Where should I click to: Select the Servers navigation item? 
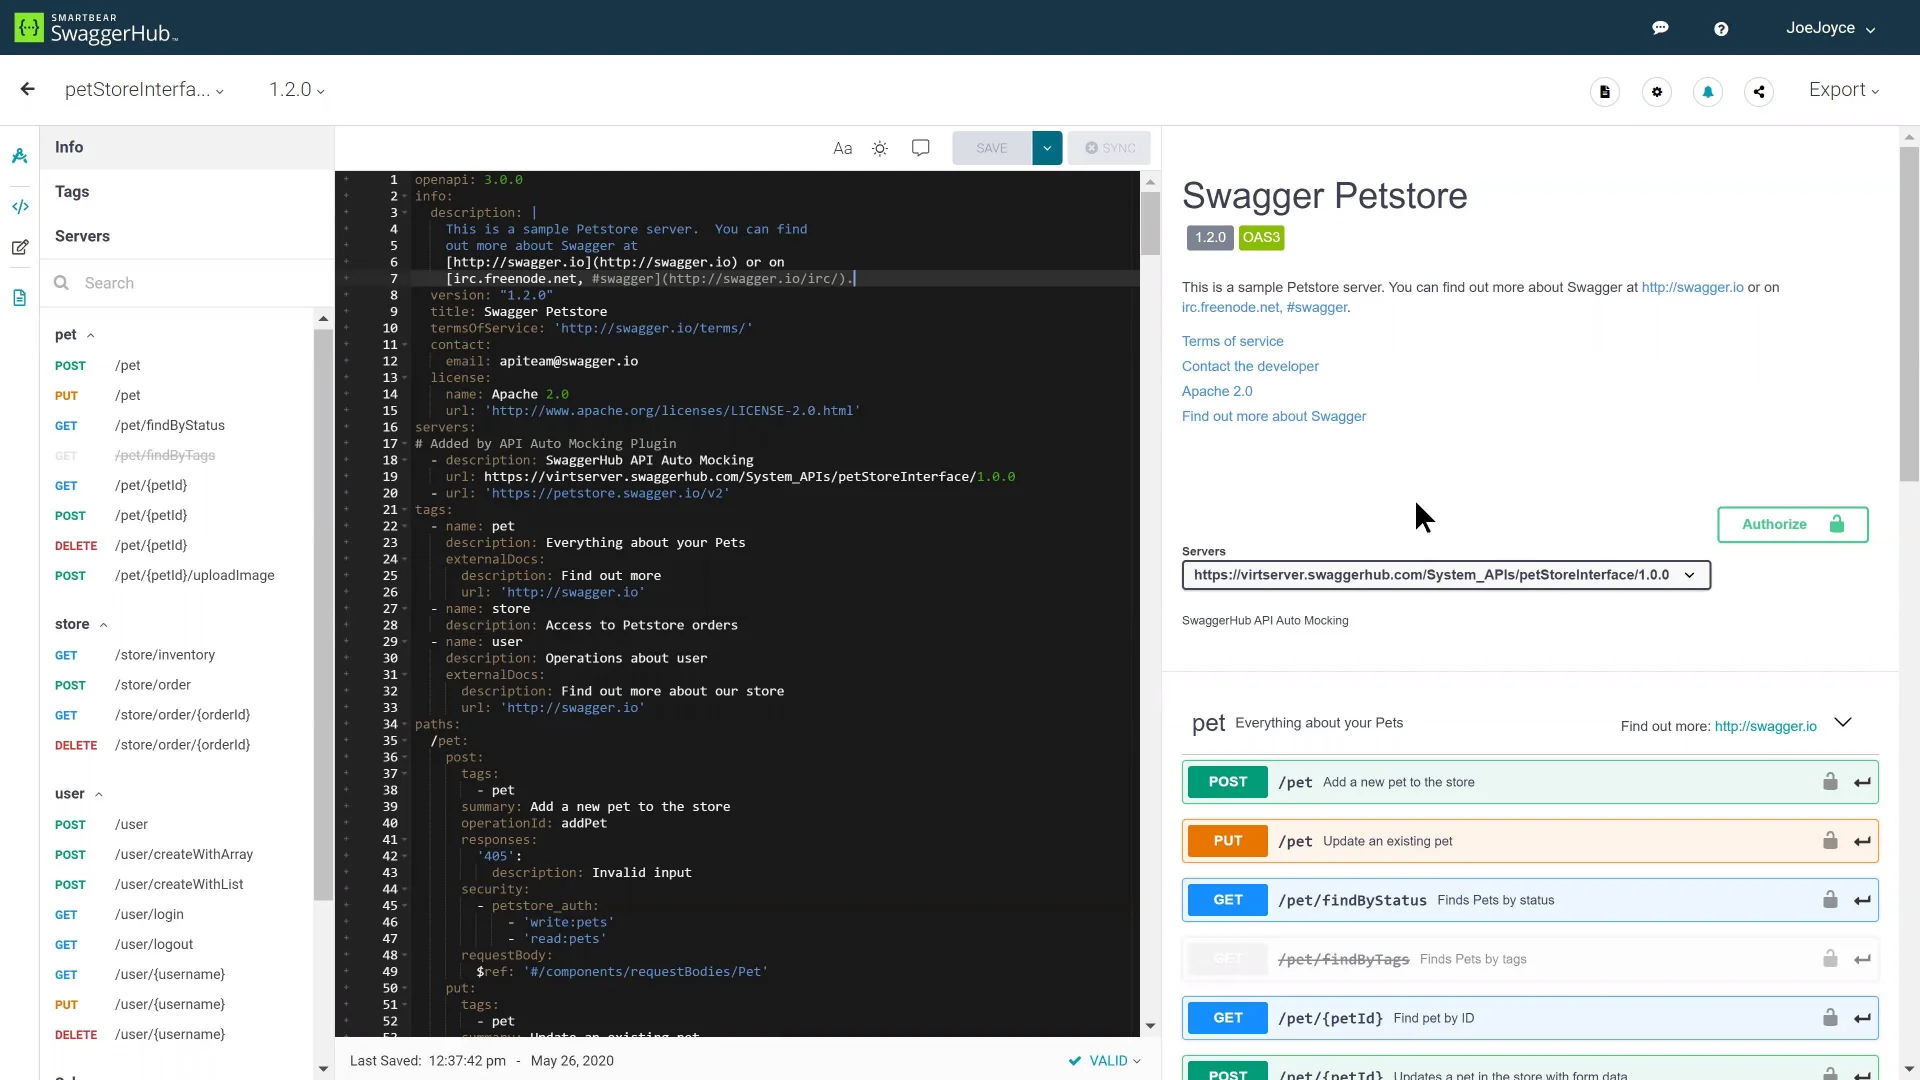click(x=187, y=236)
